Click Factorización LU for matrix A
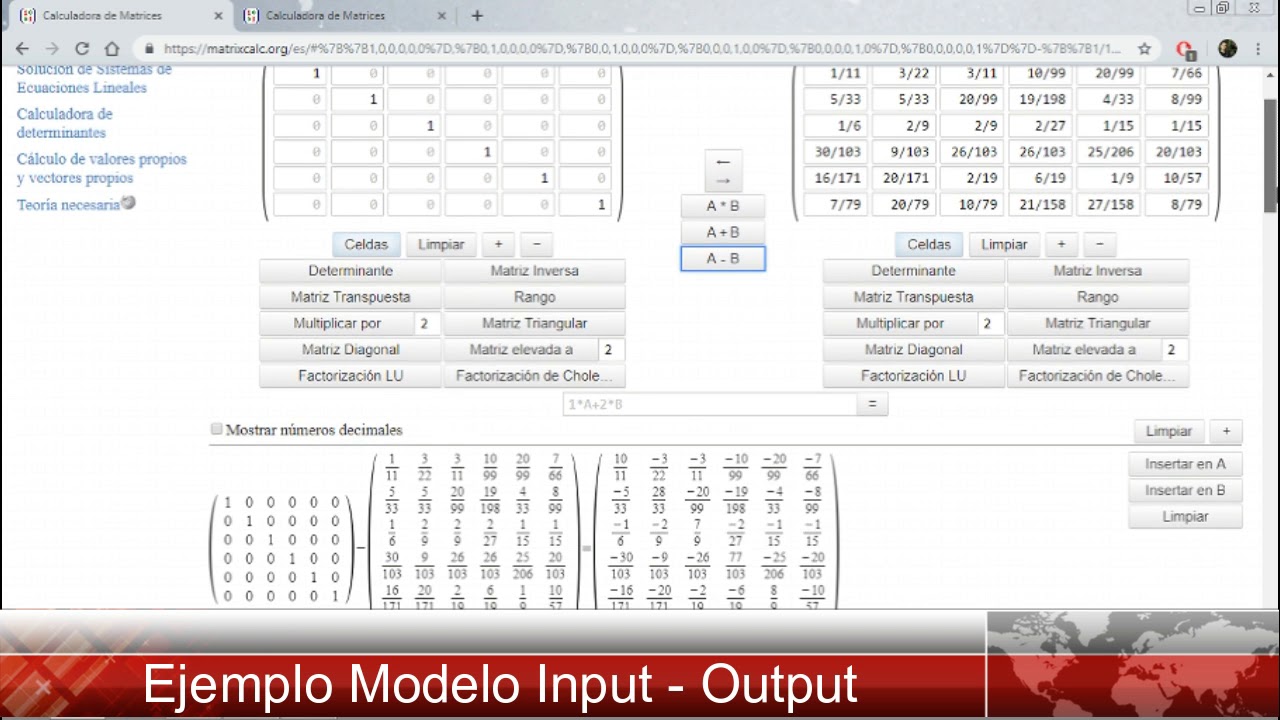This screenshot has width=1280, height=720. pos(350,376)
